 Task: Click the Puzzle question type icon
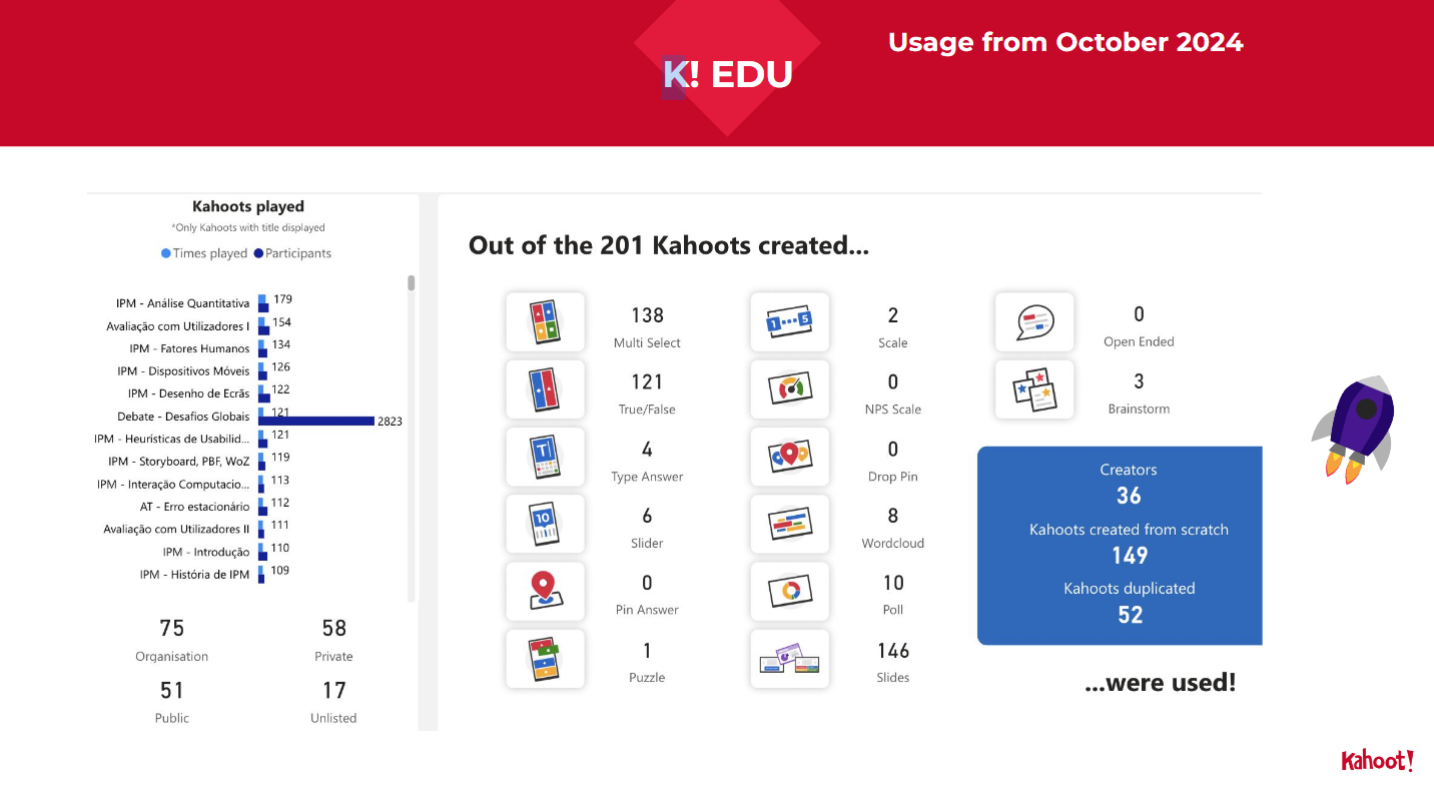[545, 658]
